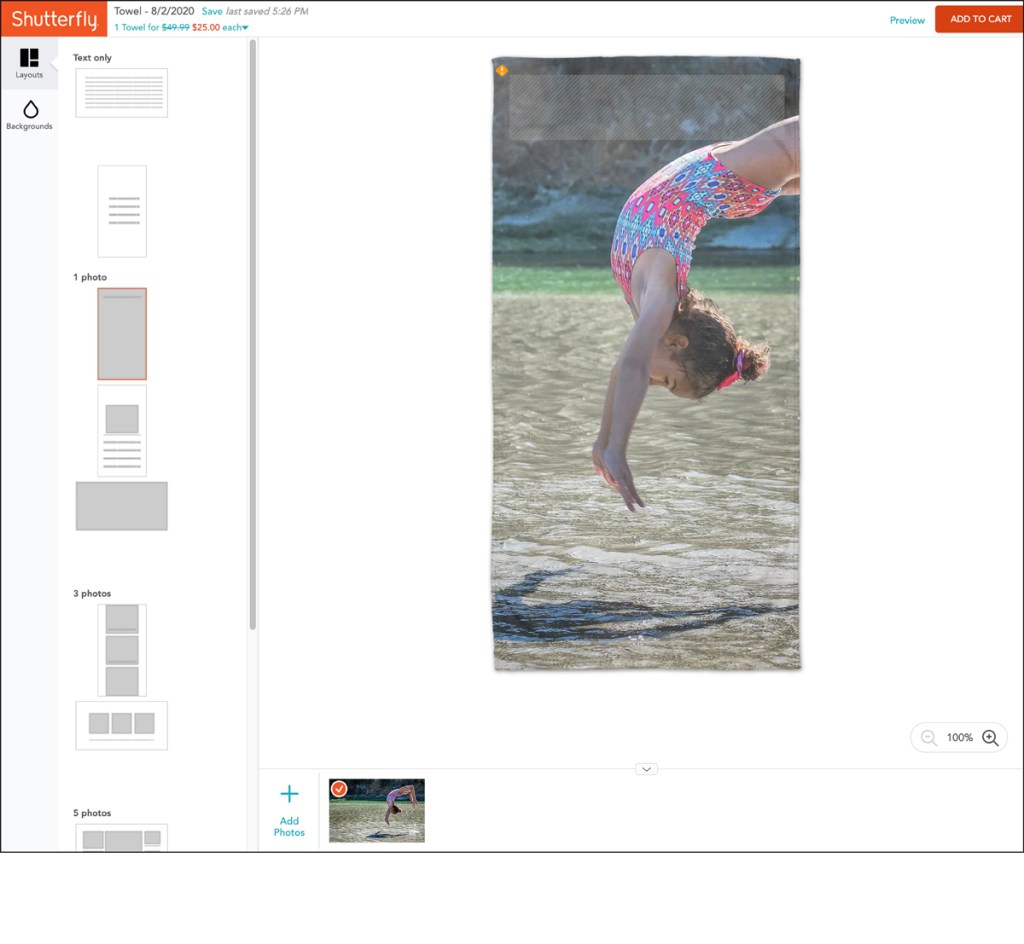
Task: Pick the 1 photo with text layout
Action: [x=122, y=430]
